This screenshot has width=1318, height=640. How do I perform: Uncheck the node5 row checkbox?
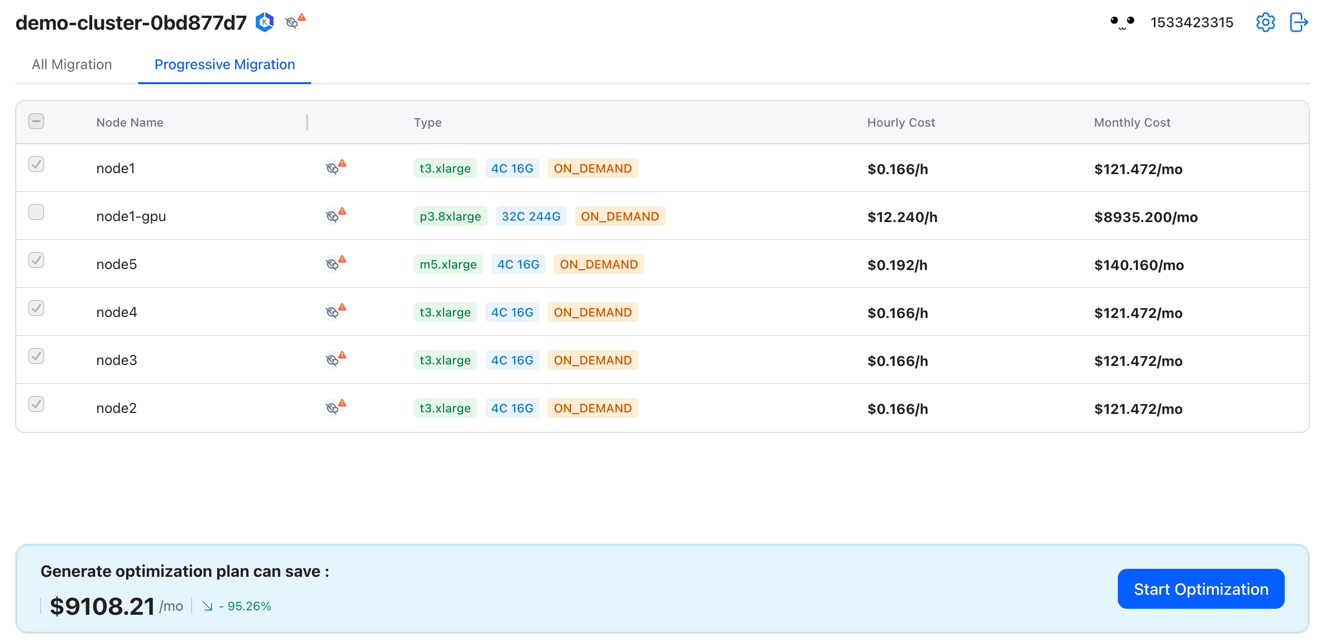click(36, 260)
